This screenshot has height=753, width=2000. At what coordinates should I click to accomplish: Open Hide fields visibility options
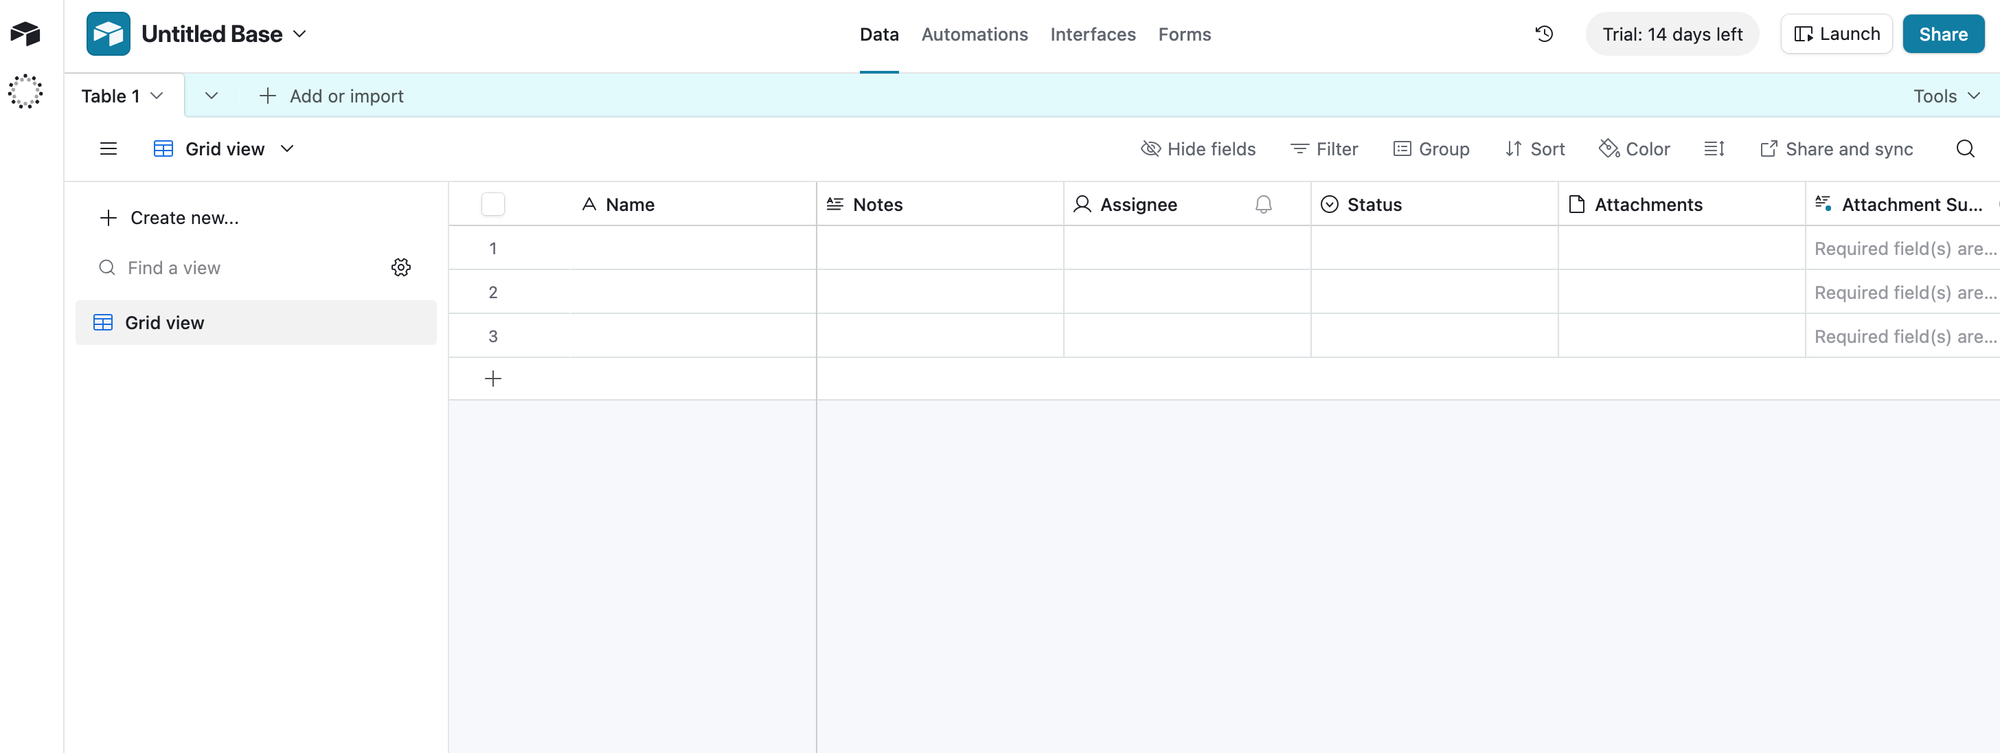pos(1198,149)
